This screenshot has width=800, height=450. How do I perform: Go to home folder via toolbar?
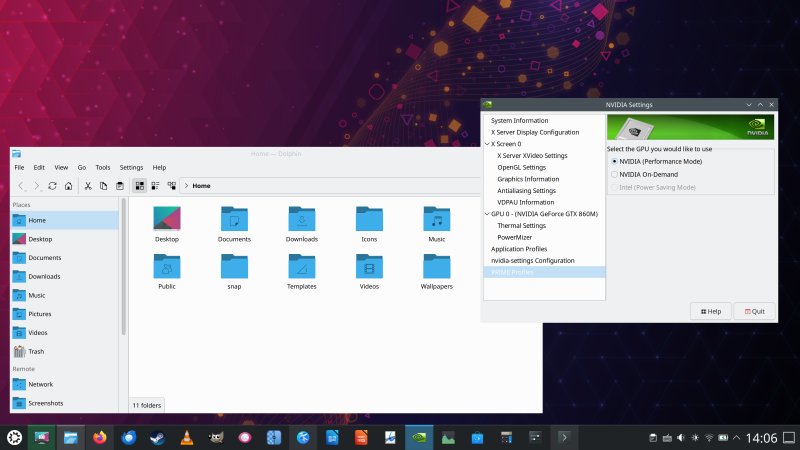click(x=68, y=186)
